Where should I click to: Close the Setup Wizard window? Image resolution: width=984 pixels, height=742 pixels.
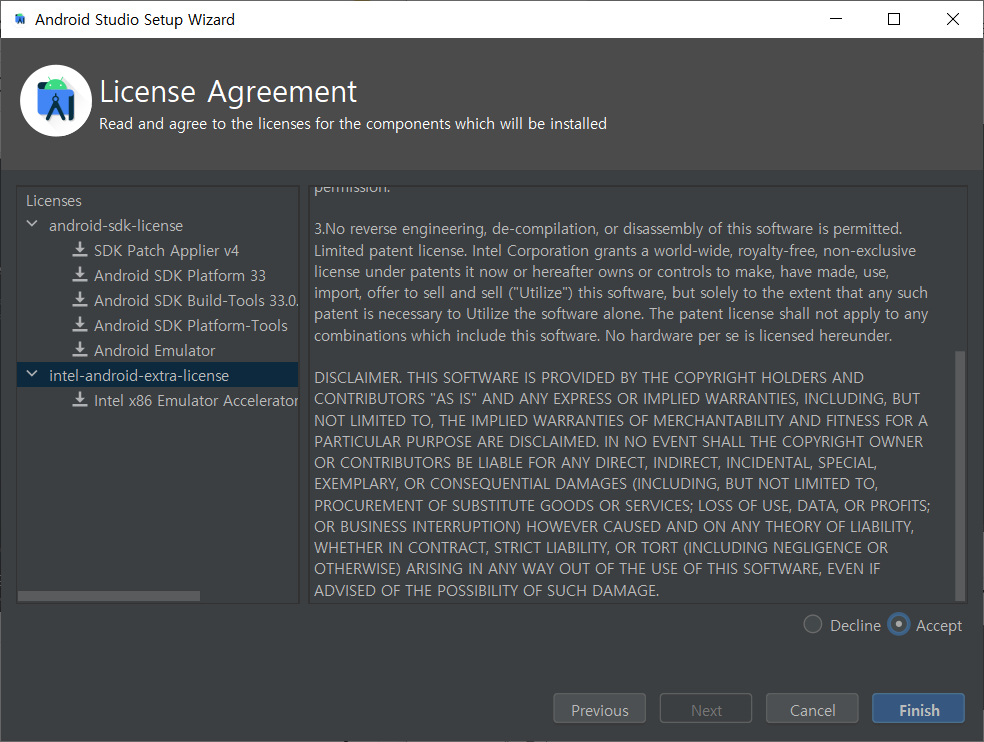(953, 19)
